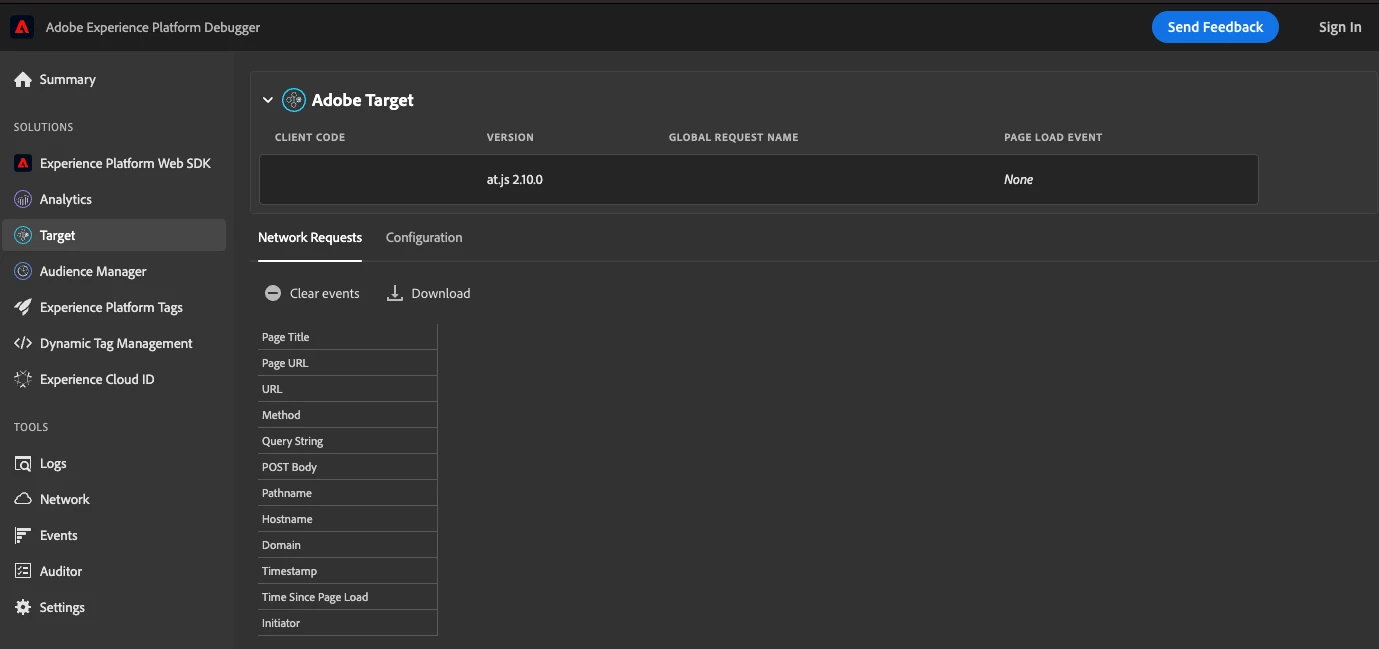Open the Network tool
1379x649 pixels.
[114, 500]
